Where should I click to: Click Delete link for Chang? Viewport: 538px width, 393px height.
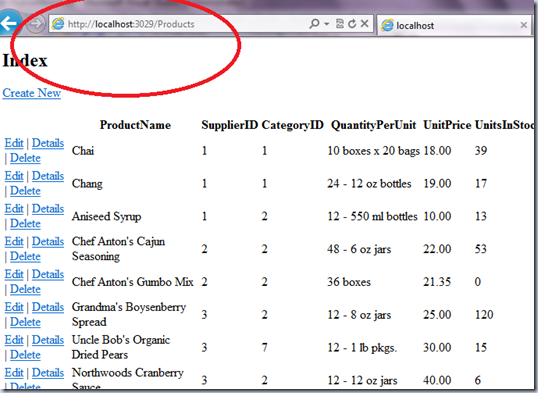tap(25, 191)
